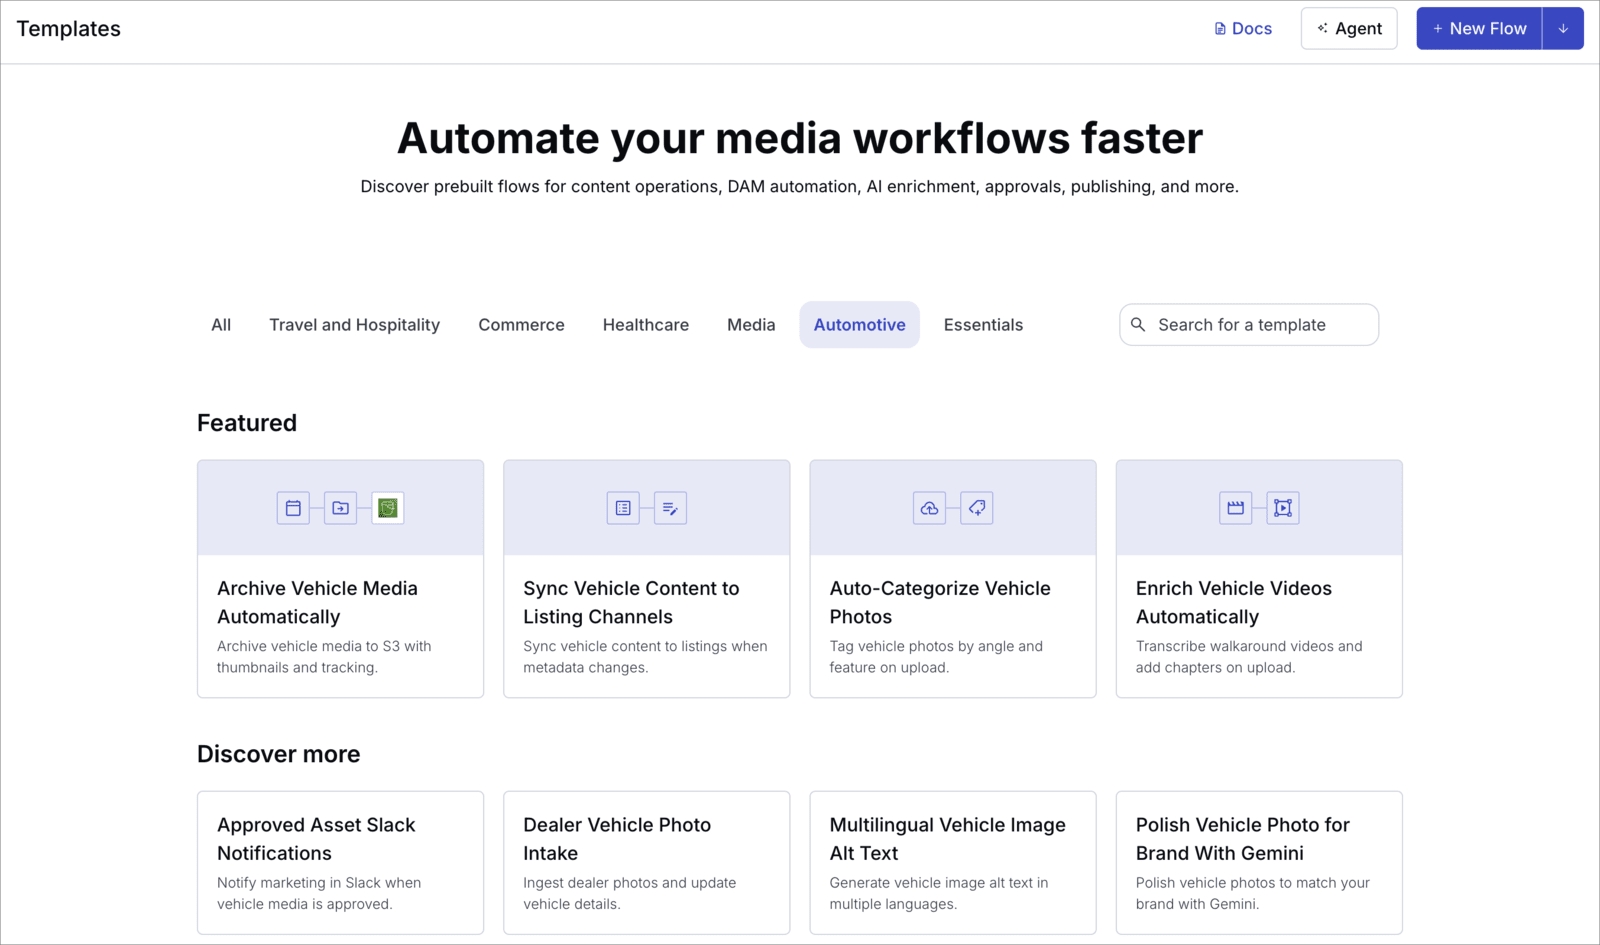Click the list icon in Sync Vehicle Content card

(623, 508)
